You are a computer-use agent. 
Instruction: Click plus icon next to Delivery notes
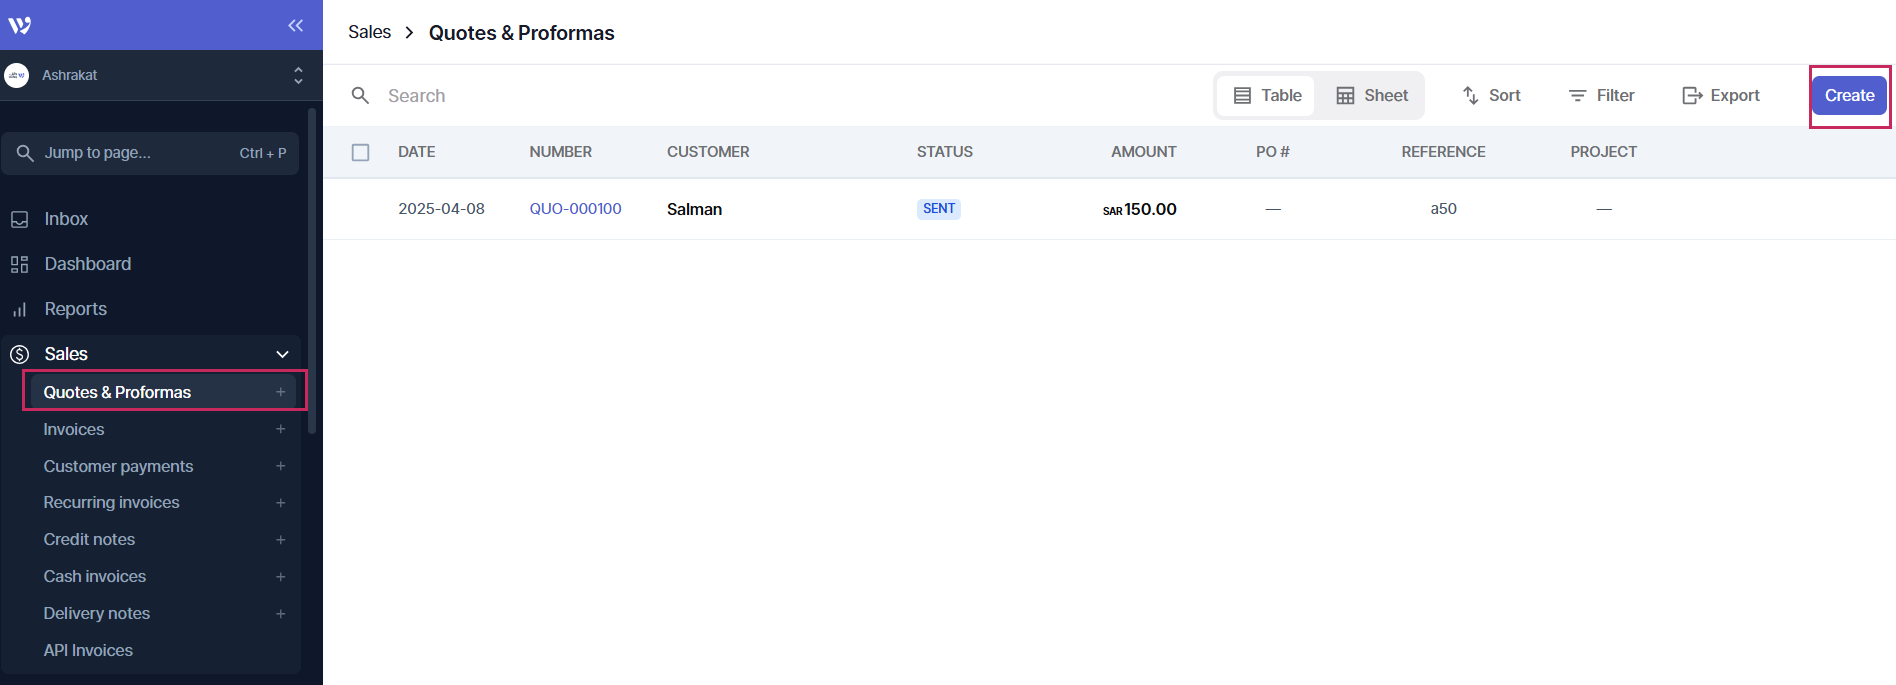(281, 614)
